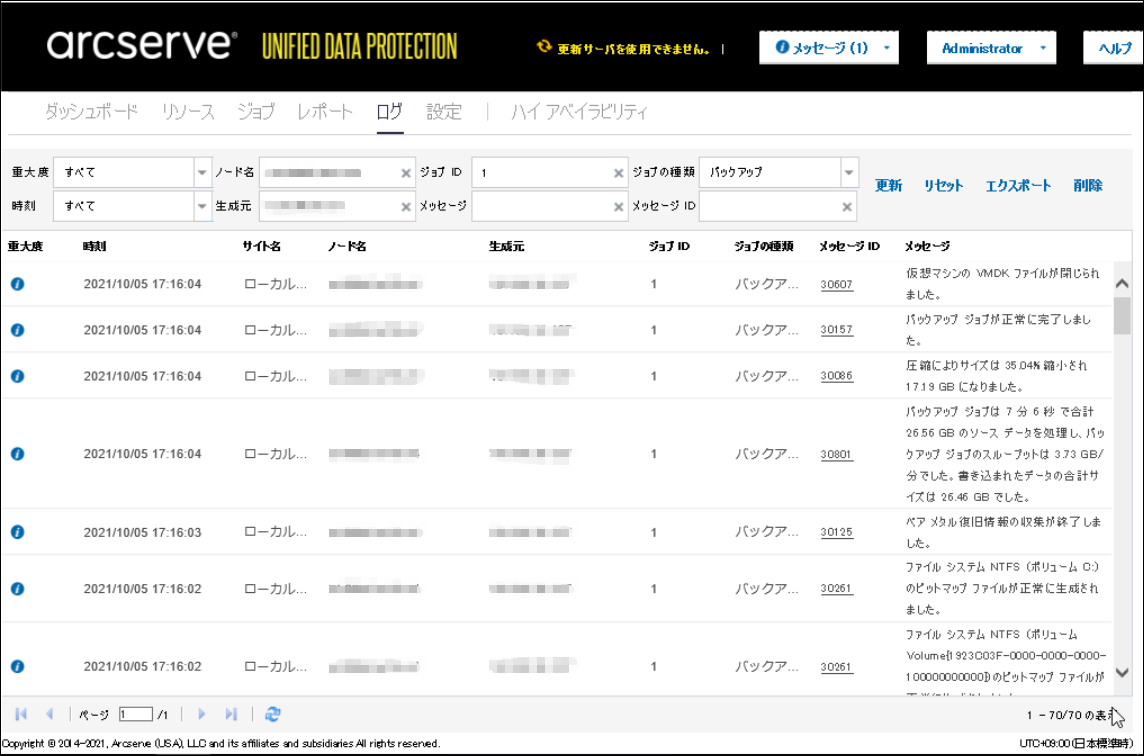Click the previous page arrow icon
The height and width of the screenshot is (756, 1144).
[x=49, y=714]
